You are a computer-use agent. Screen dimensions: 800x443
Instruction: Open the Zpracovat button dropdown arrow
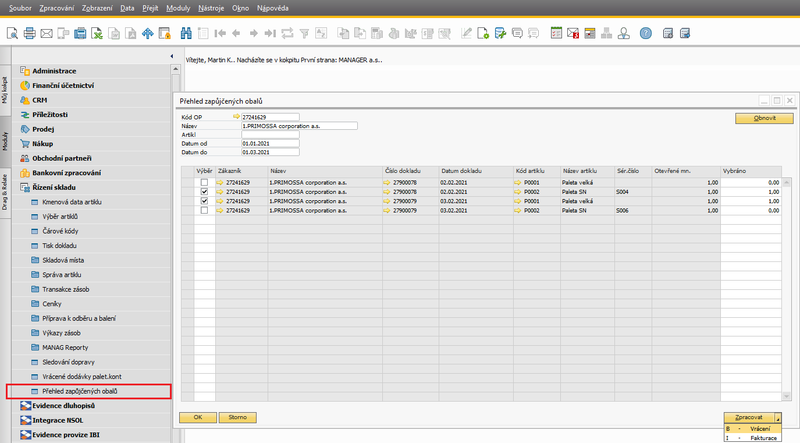click(778, 417)
